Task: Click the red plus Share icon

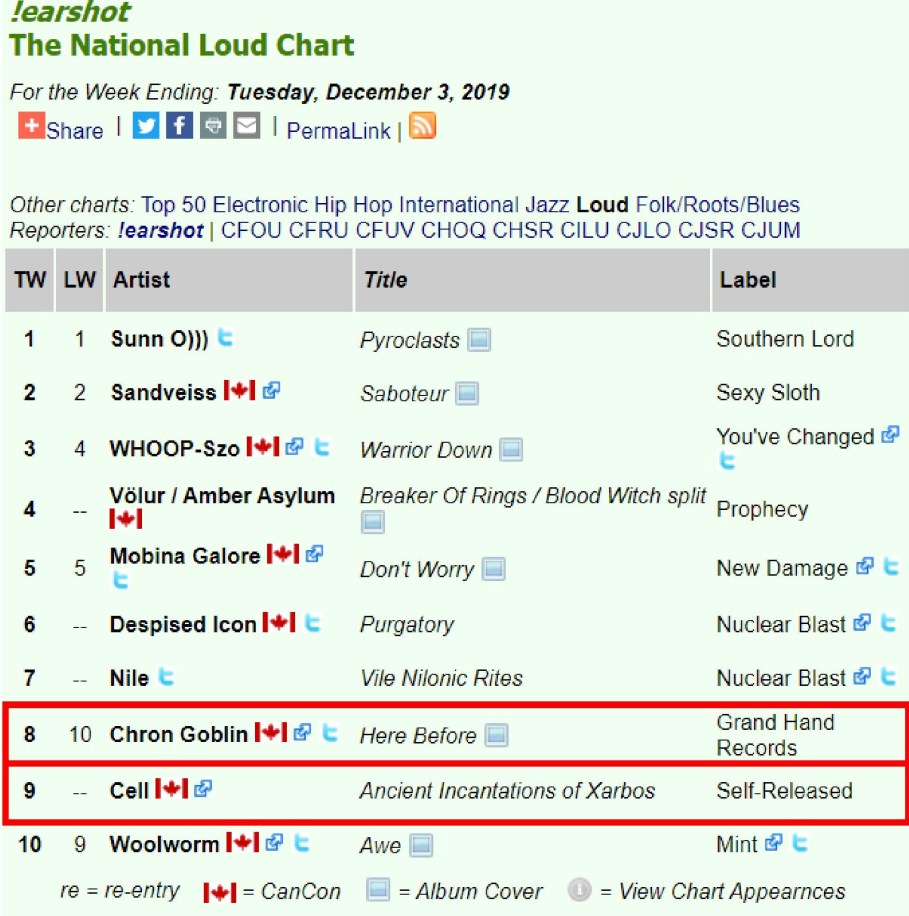Action: click(x=31, y=127)
